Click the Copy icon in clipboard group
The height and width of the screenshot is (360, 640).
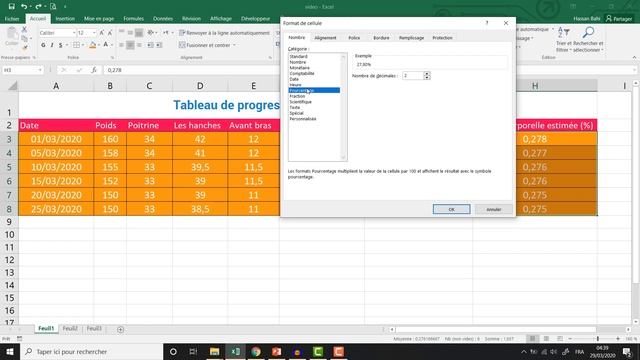[24, 39]
